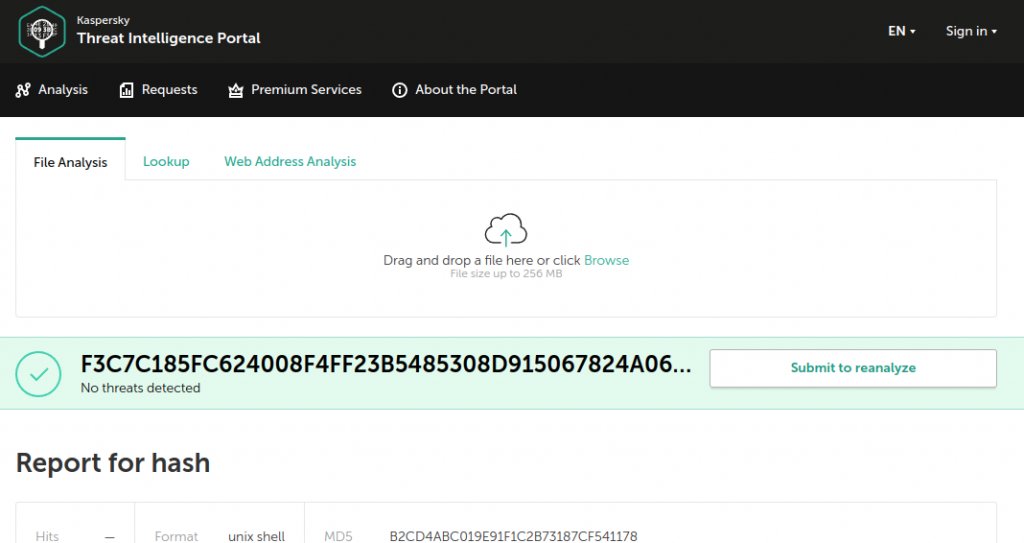Switch to the Web Address Analysis tab

290,161
